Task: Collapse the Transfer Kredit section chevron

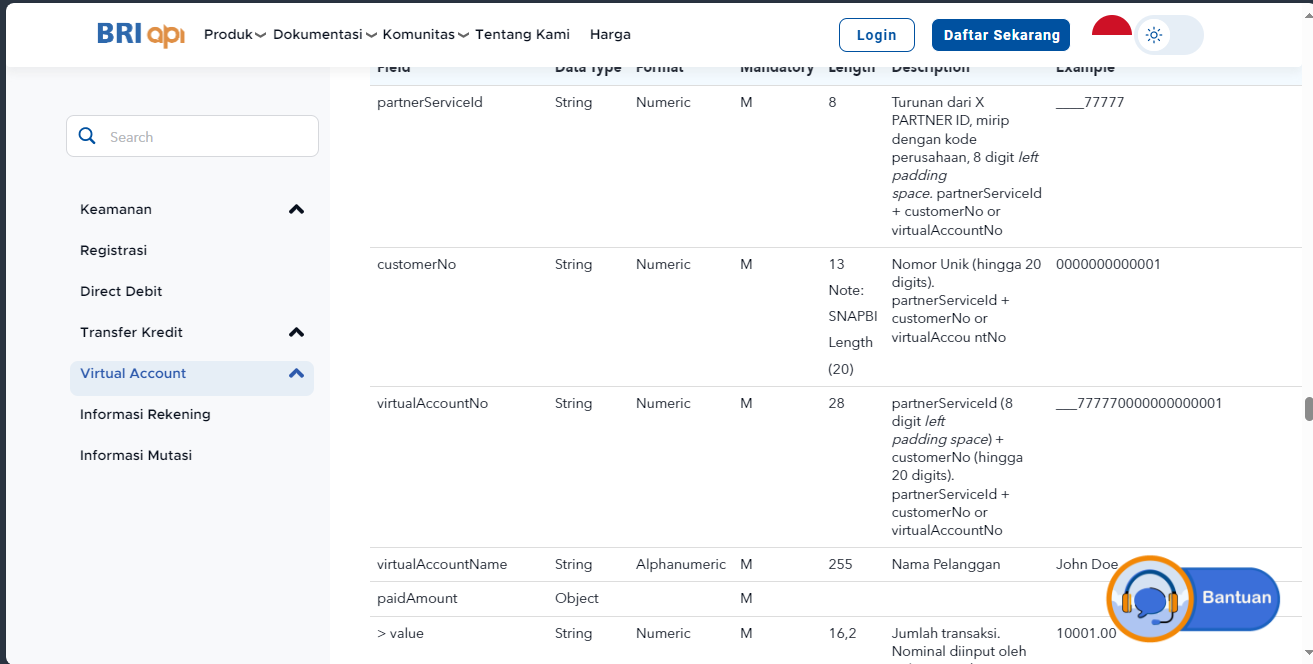Action: click(296, 332)
